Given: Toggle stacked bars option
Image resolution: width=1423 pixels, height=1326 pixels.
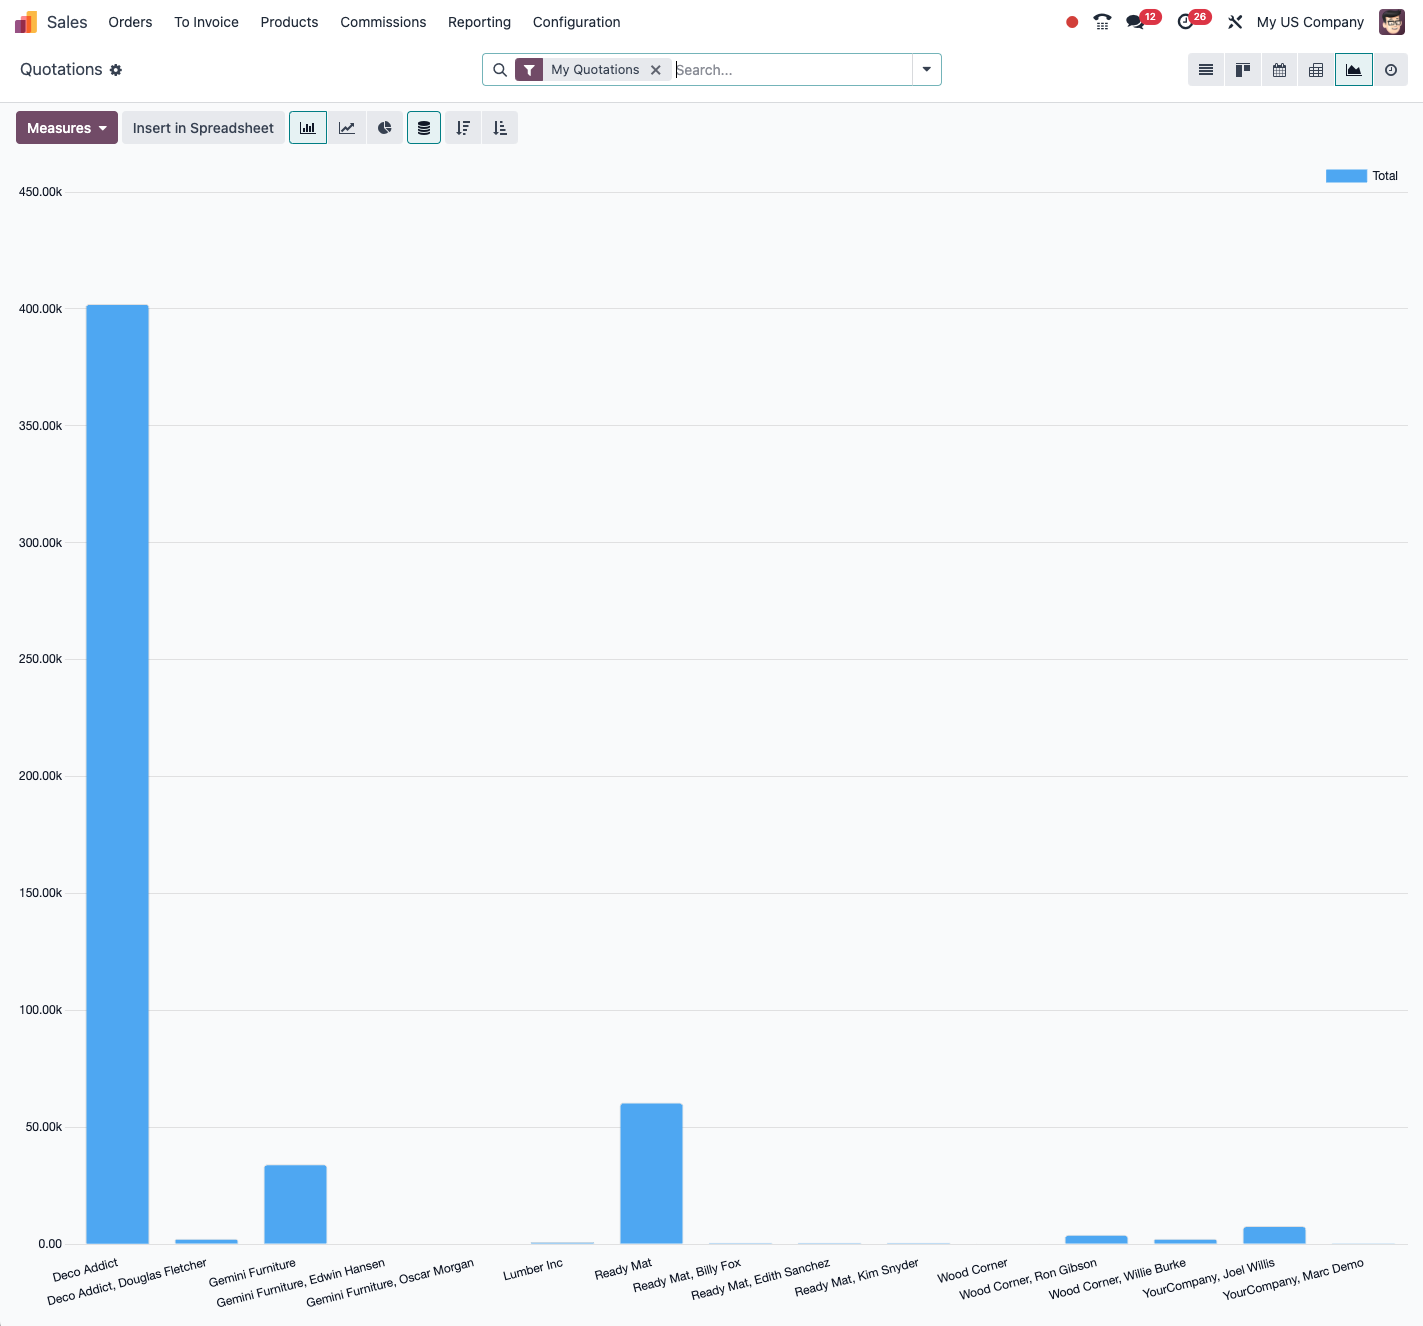Looking at the screenshot, I should [x=424, y=128].
